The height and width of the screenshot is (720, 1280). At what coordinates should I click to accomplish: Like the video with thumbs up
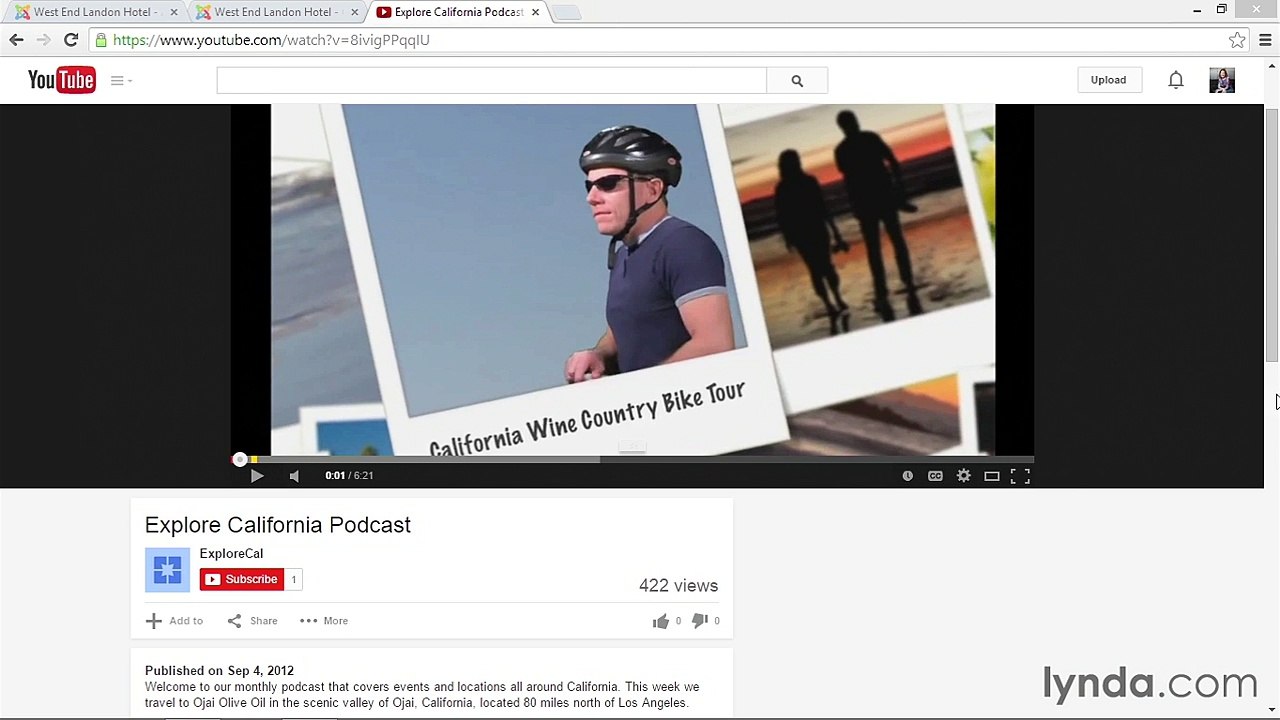coord(661,621)
